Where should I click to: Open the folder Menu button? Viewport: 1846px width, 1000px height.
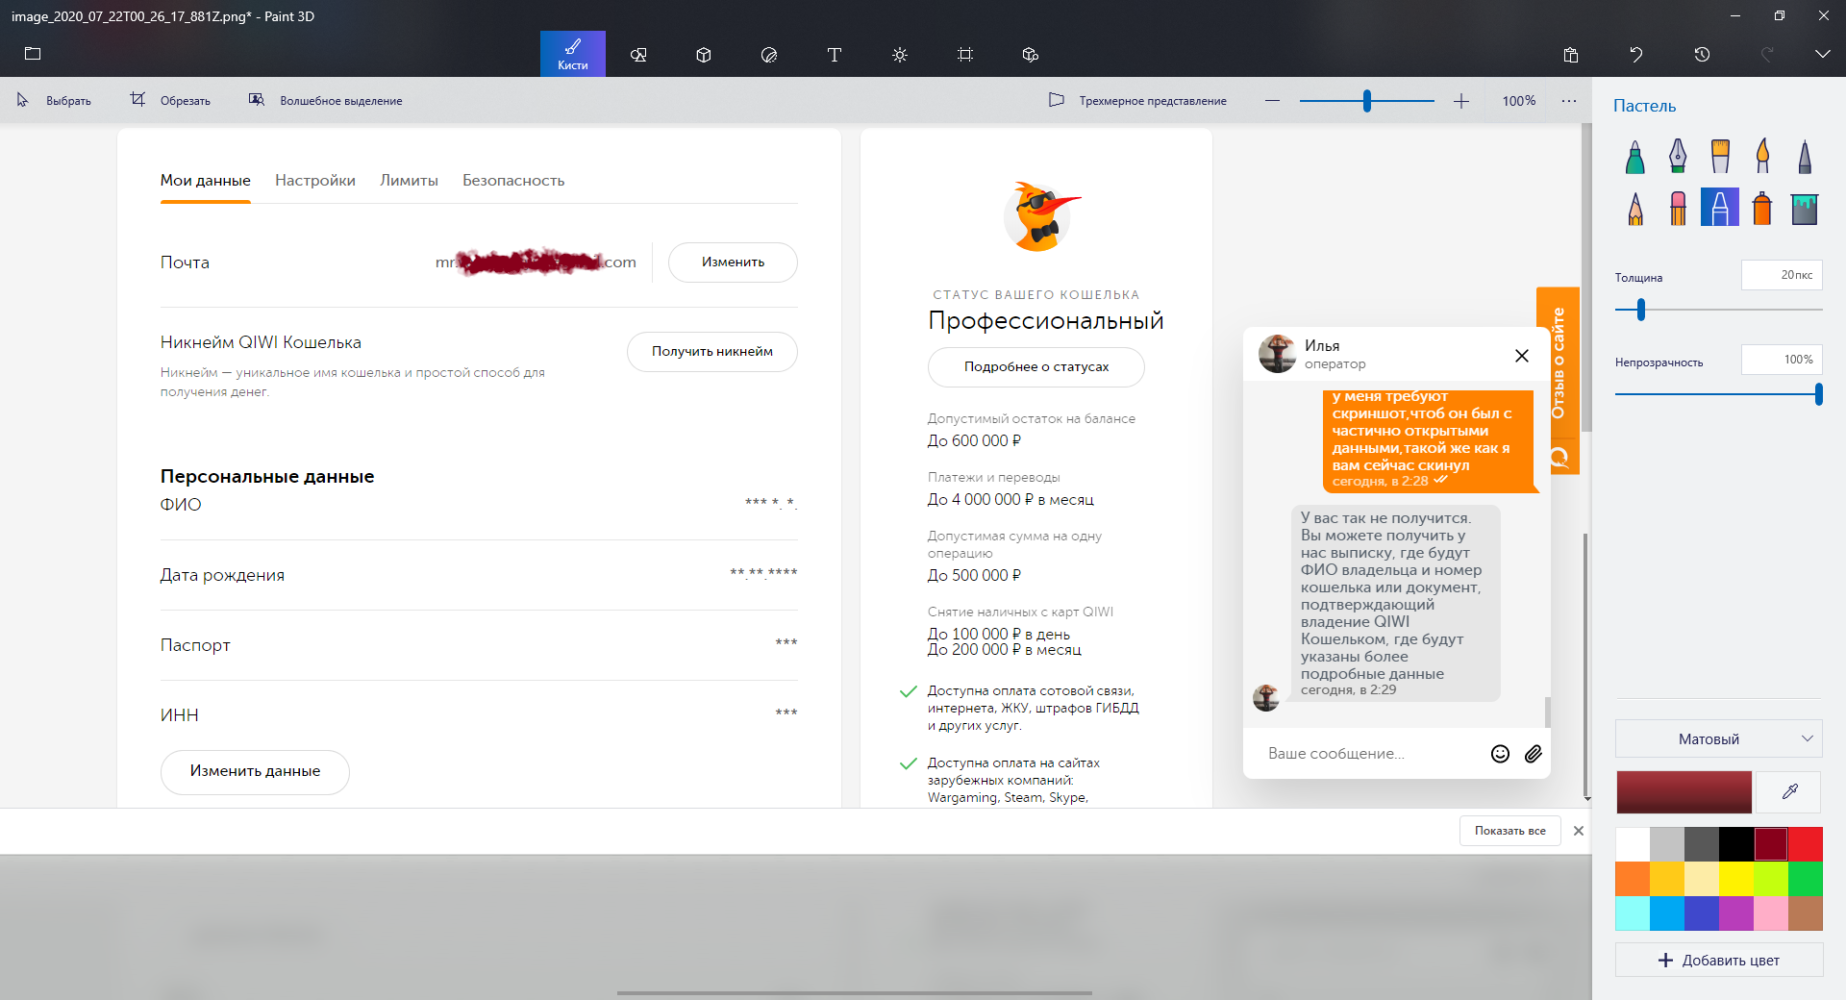[33, 54]
